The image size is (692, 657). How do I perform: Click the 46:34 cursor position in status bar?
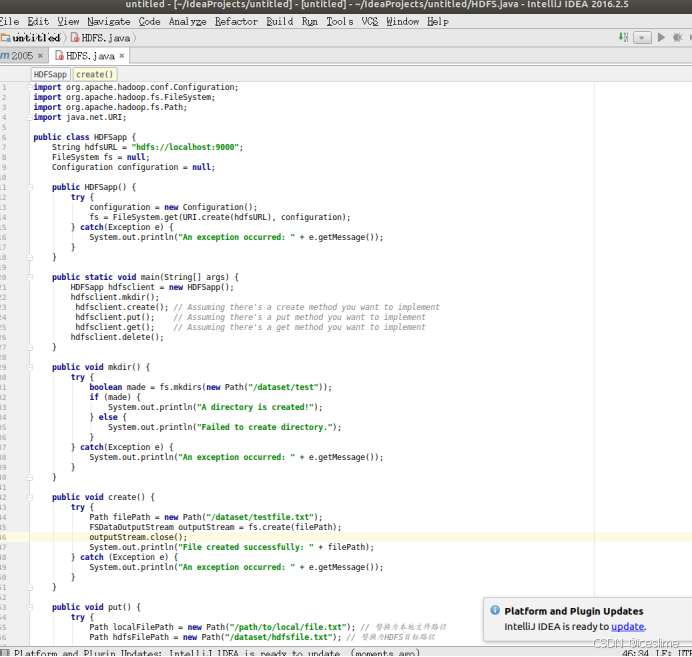point(635,653)
